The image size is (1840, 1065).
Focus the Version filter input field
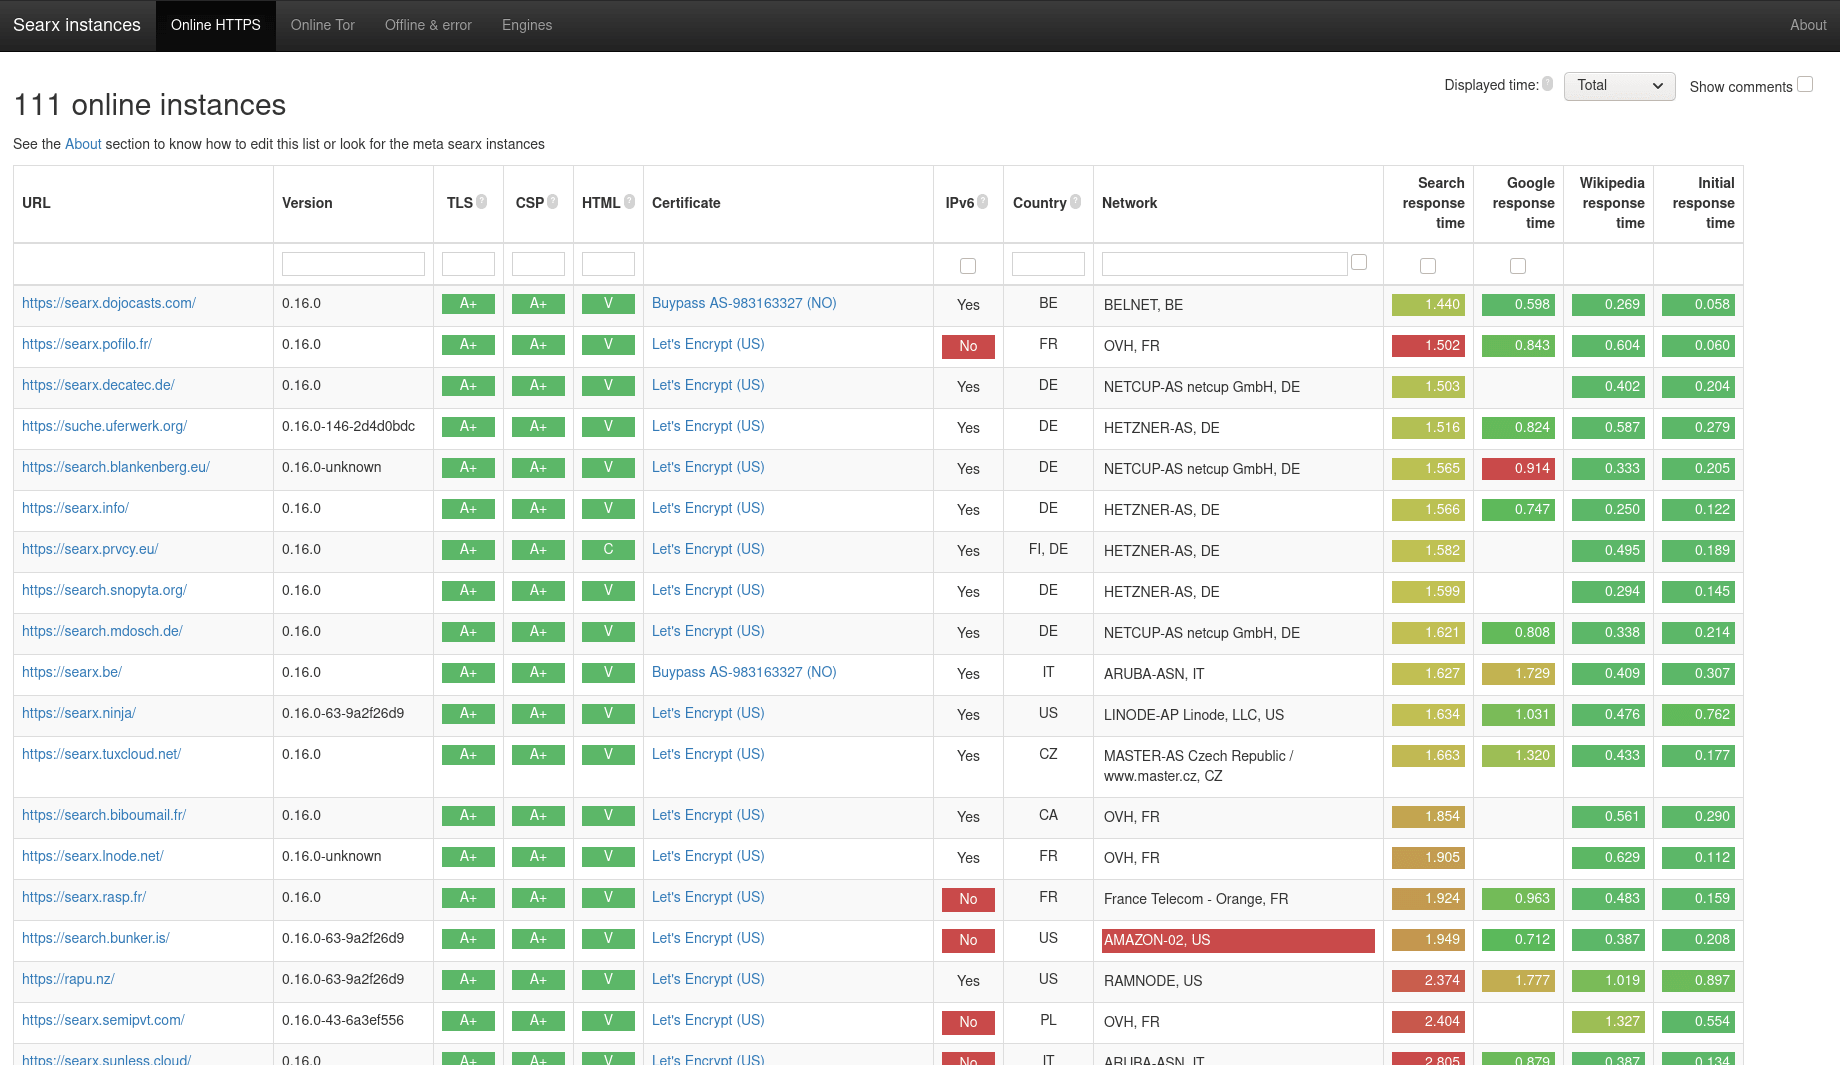coord(353,264)
